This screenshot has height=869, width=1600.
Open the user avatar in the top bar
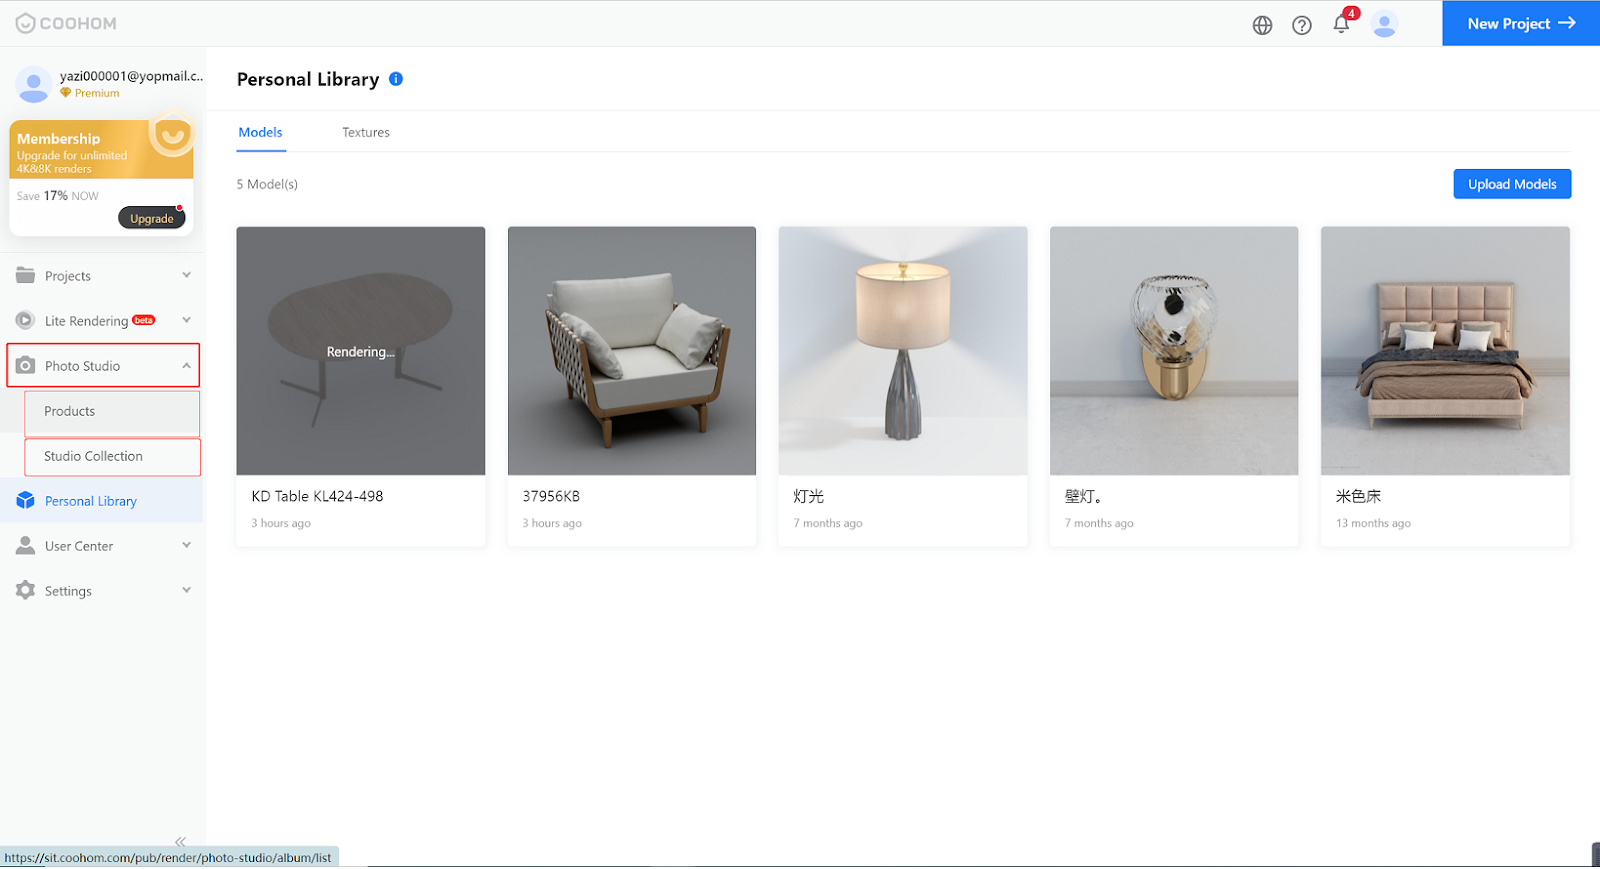point(1384,24)
